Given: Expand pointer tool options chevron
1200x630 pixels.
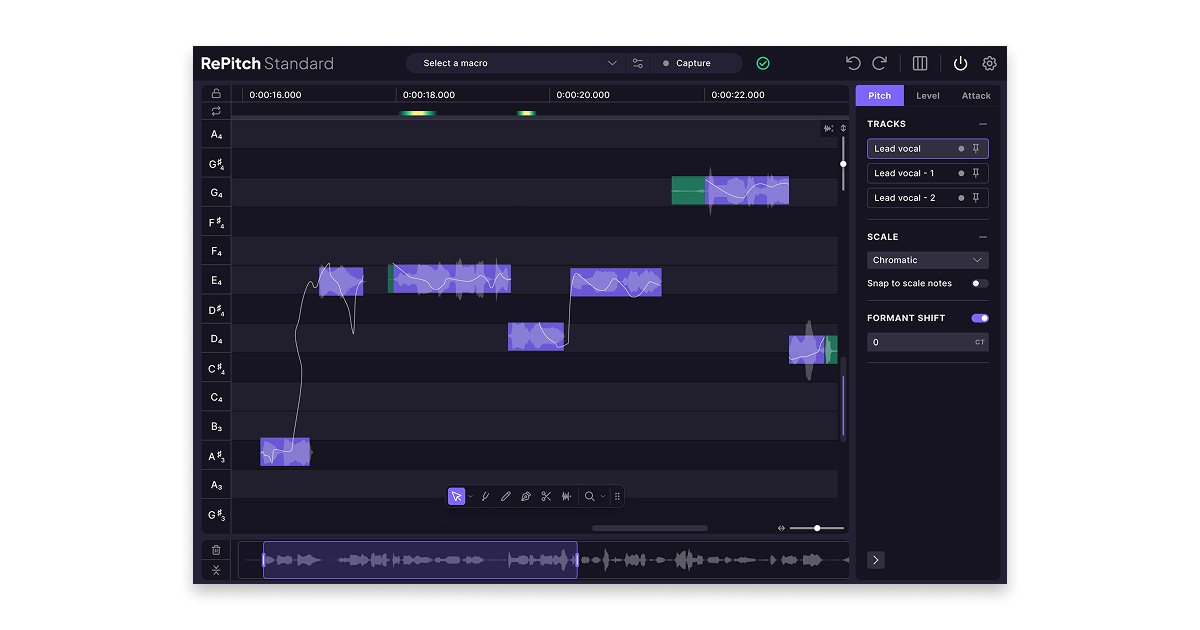Looking at the screenshot, I should (x=471, y=497).
